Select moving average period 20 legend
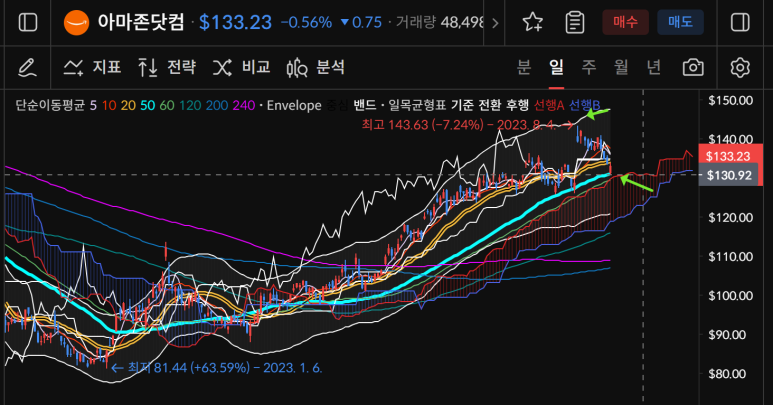The image size is (773, 405). [128, 105]
